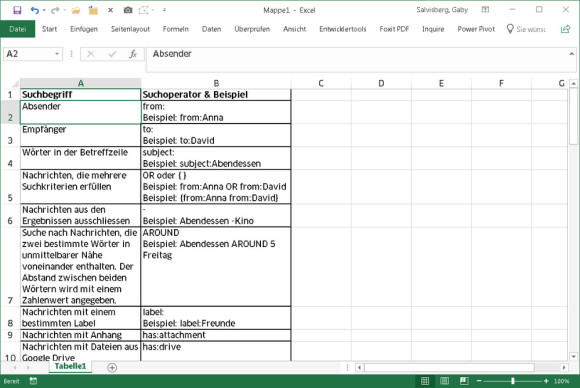
Task: Adjust the zoom slider handle
Action: 513,381
